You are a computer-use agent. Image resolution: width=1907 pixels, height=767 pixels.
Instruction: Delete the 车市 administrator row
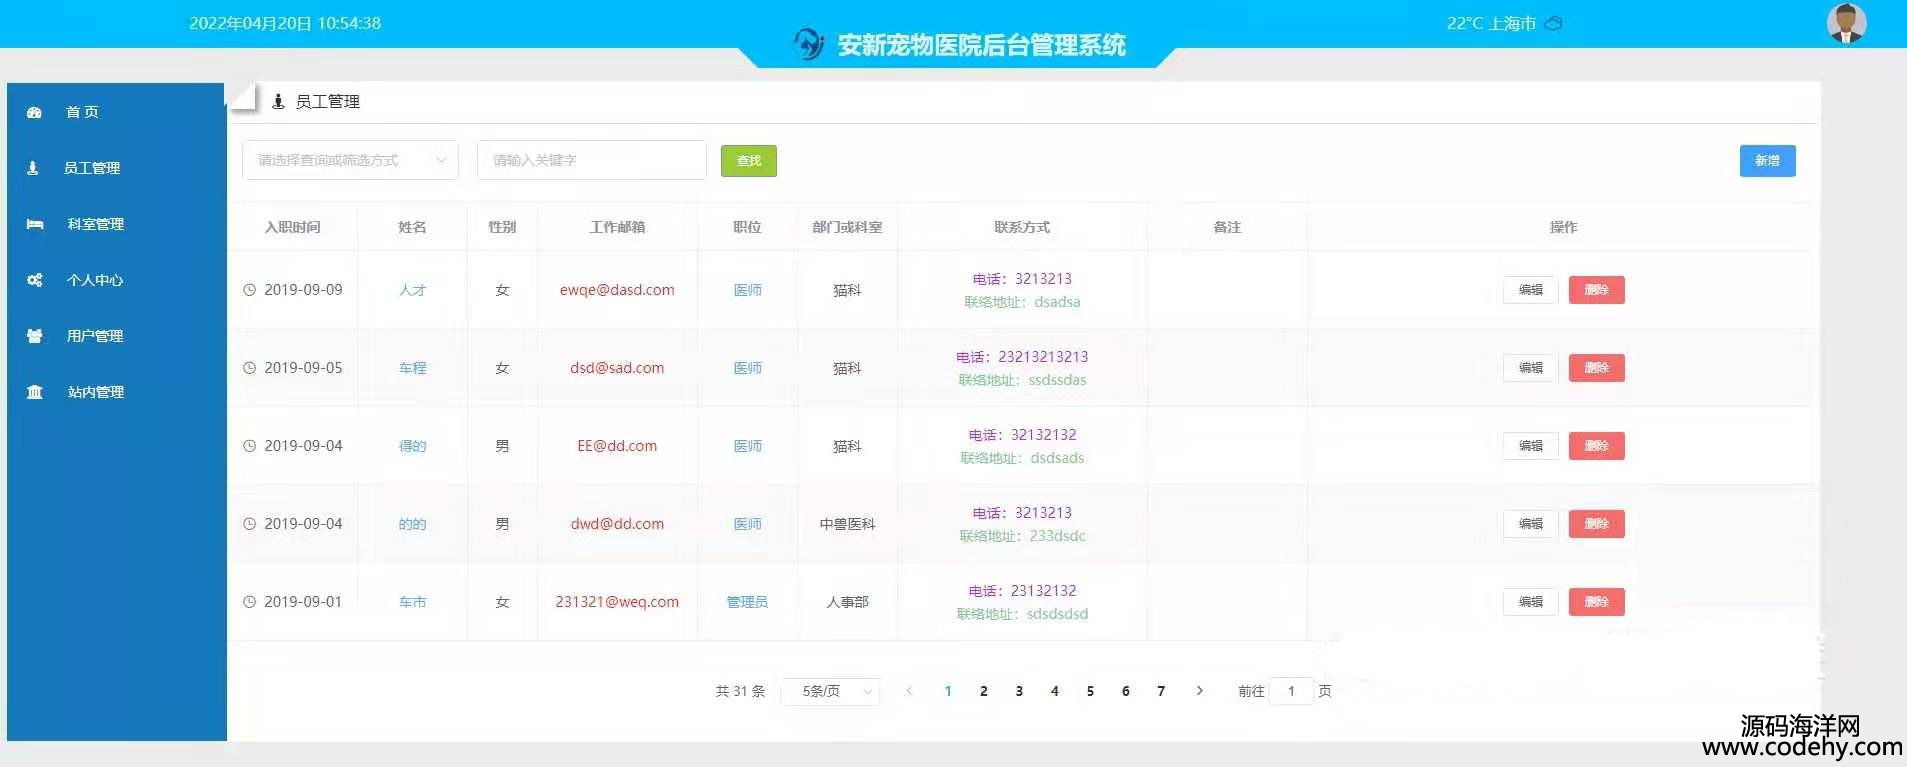point(1596,602)
